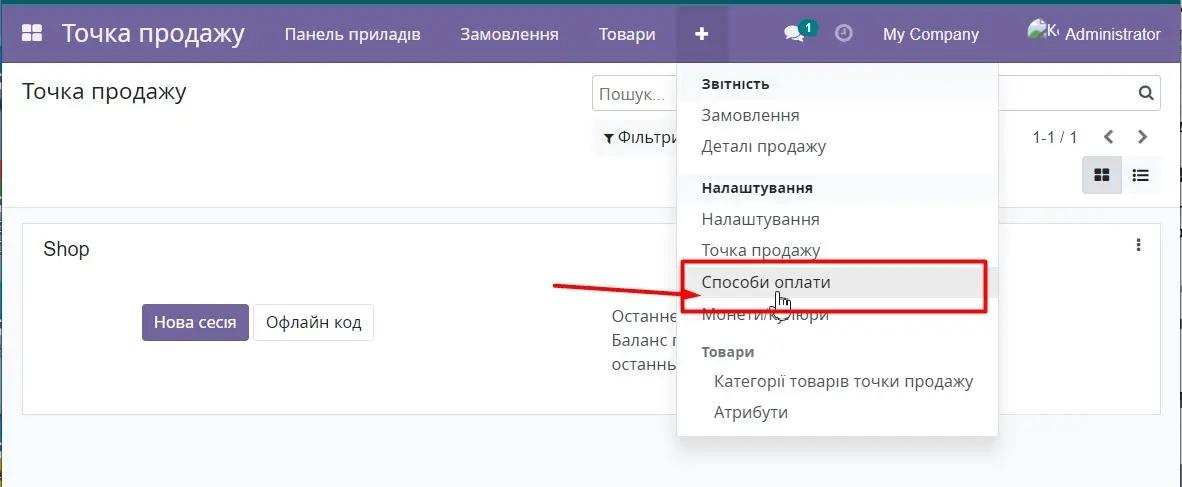This screenshot has width=1182, height=487.
Task: Open the Атрибути menu entry
Action: point(750,412)
